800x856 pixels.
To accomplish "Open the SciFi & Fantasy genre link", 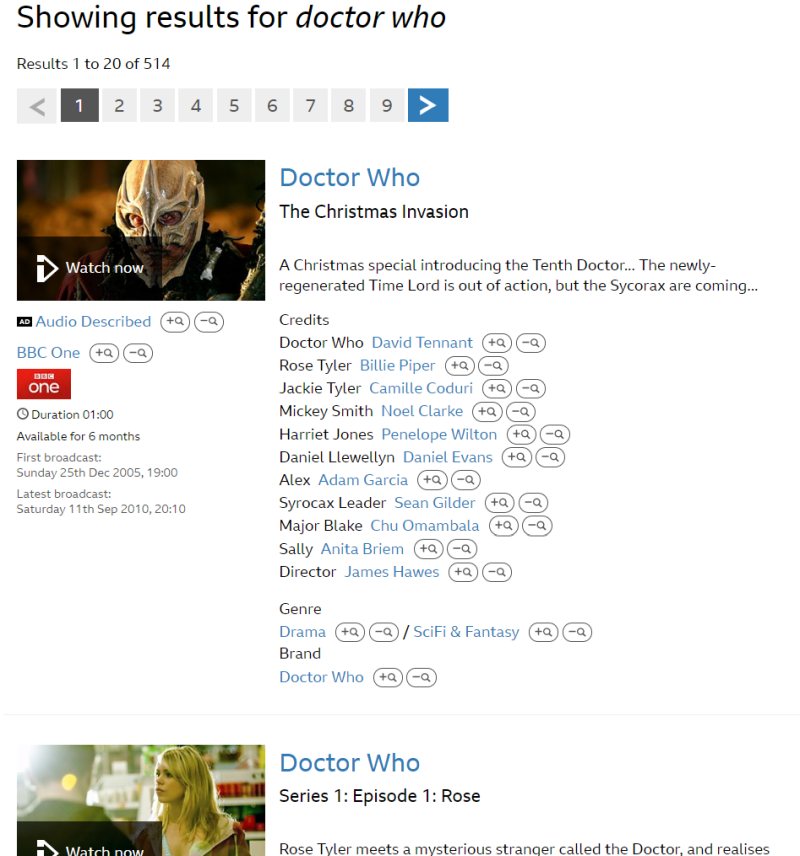I will [x=466, y=632].
